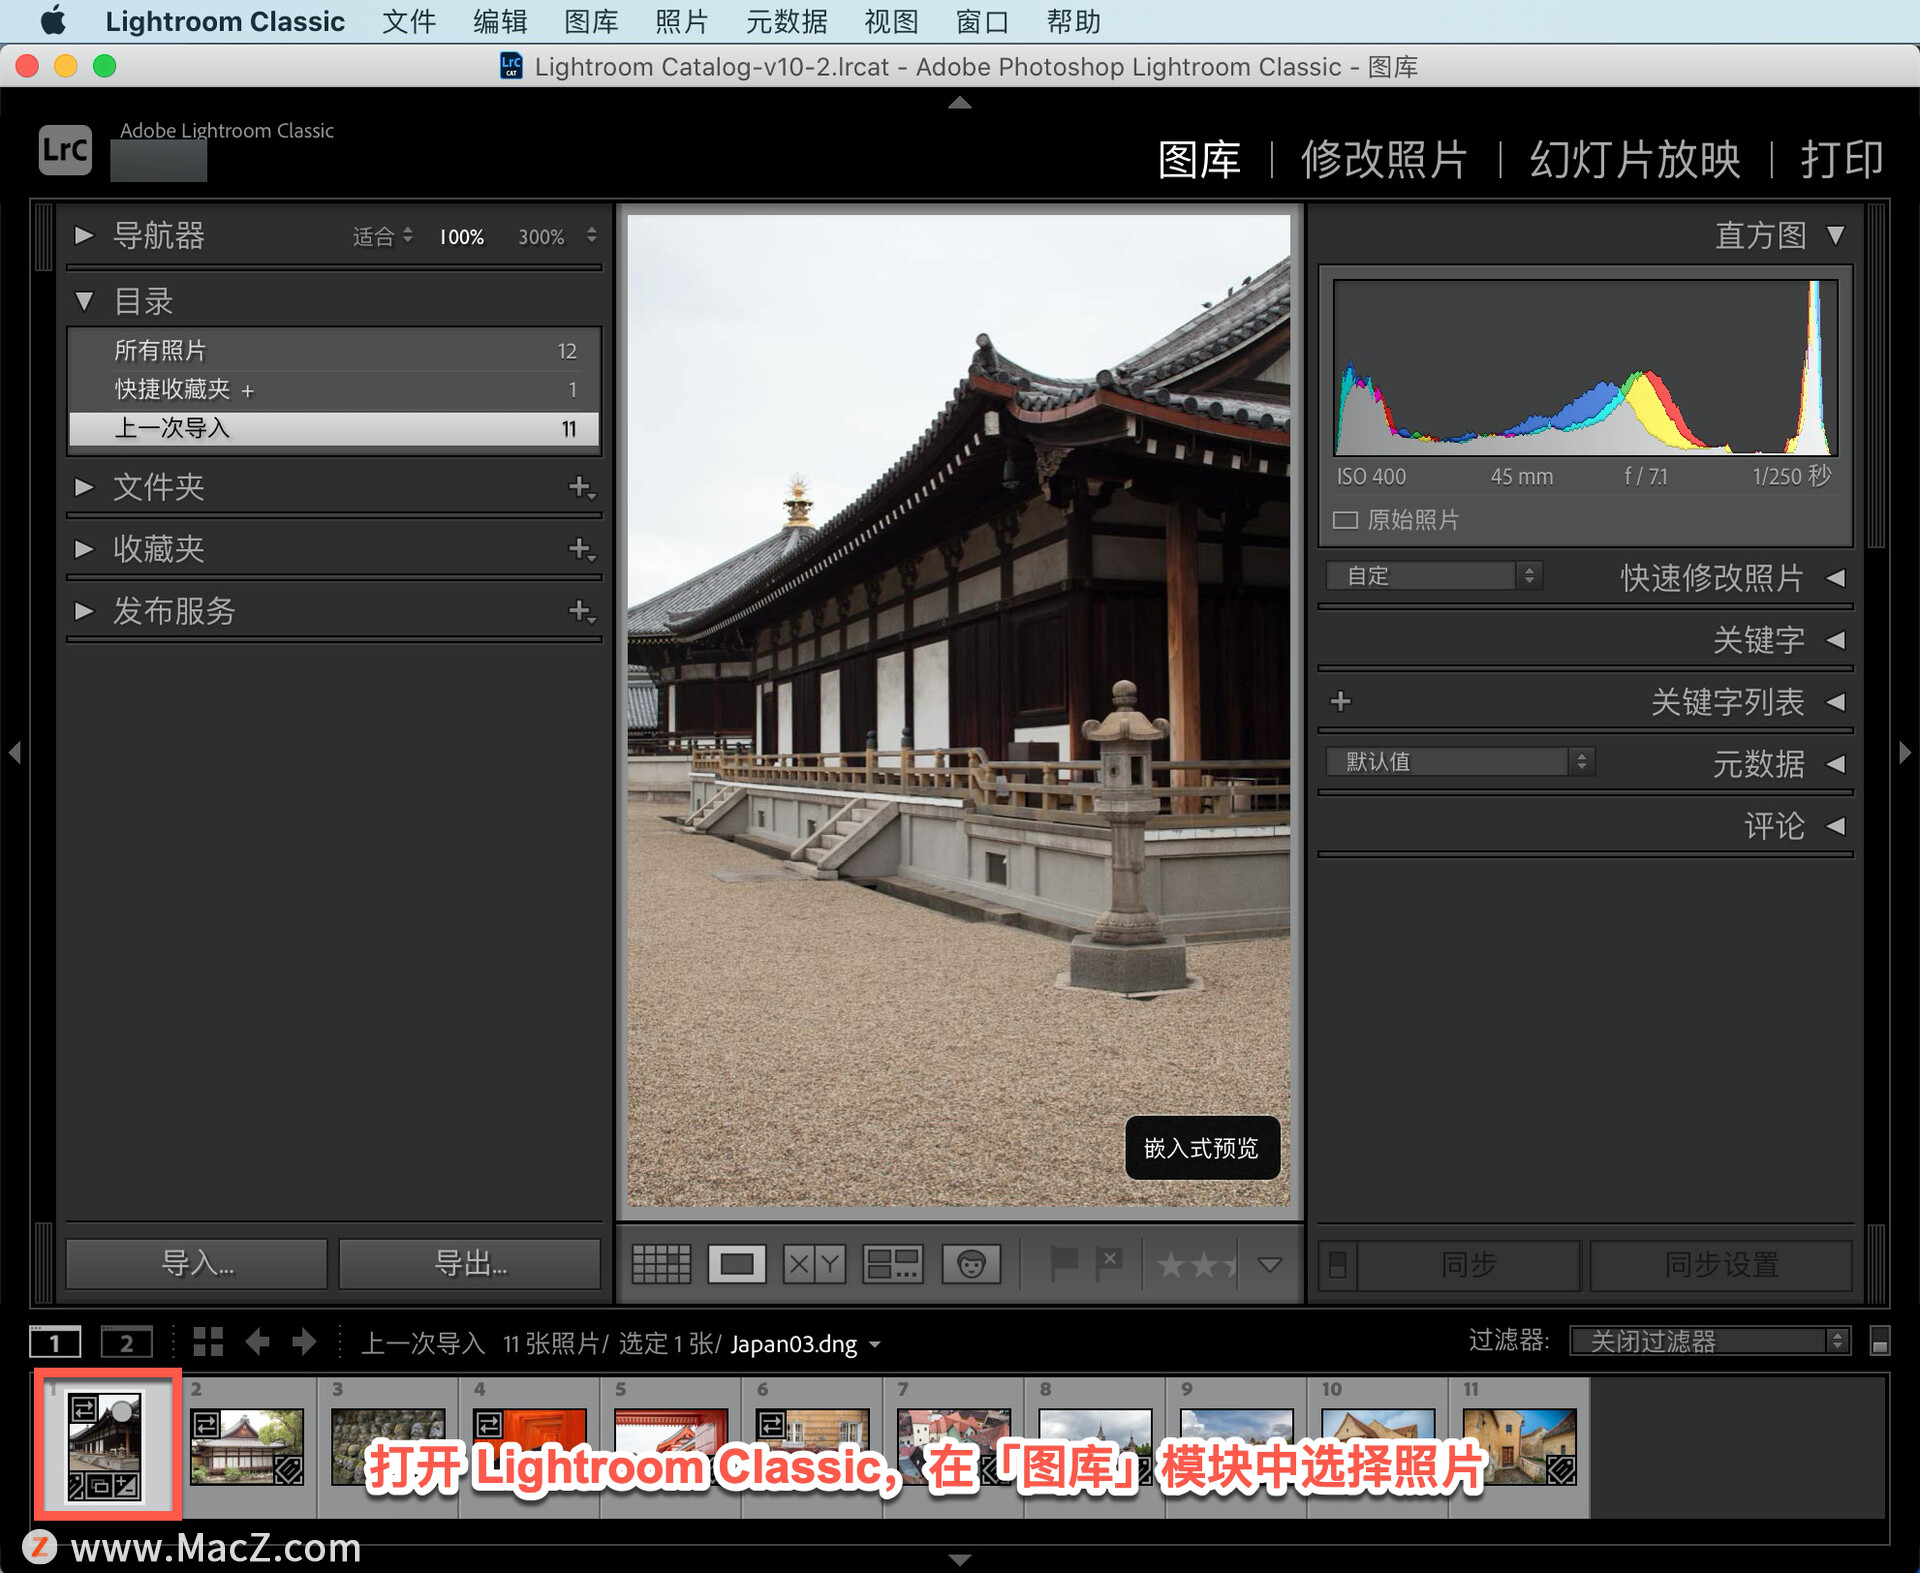
Task: Open the 元数据 menu in menu bar
Action: [x=786, y=21]
